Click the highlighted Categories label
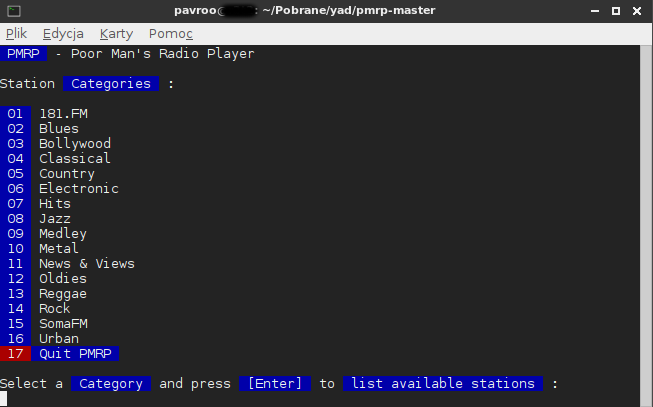This screenshot has width=653, height=407. pos(110,84)
